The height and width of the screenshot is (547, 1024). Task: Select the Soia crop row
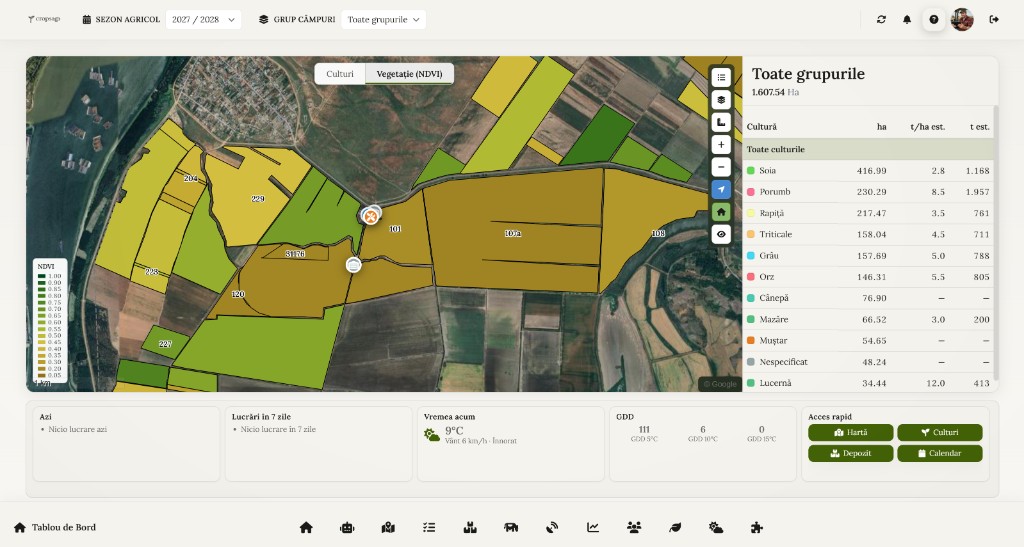(x=868, y=170)
